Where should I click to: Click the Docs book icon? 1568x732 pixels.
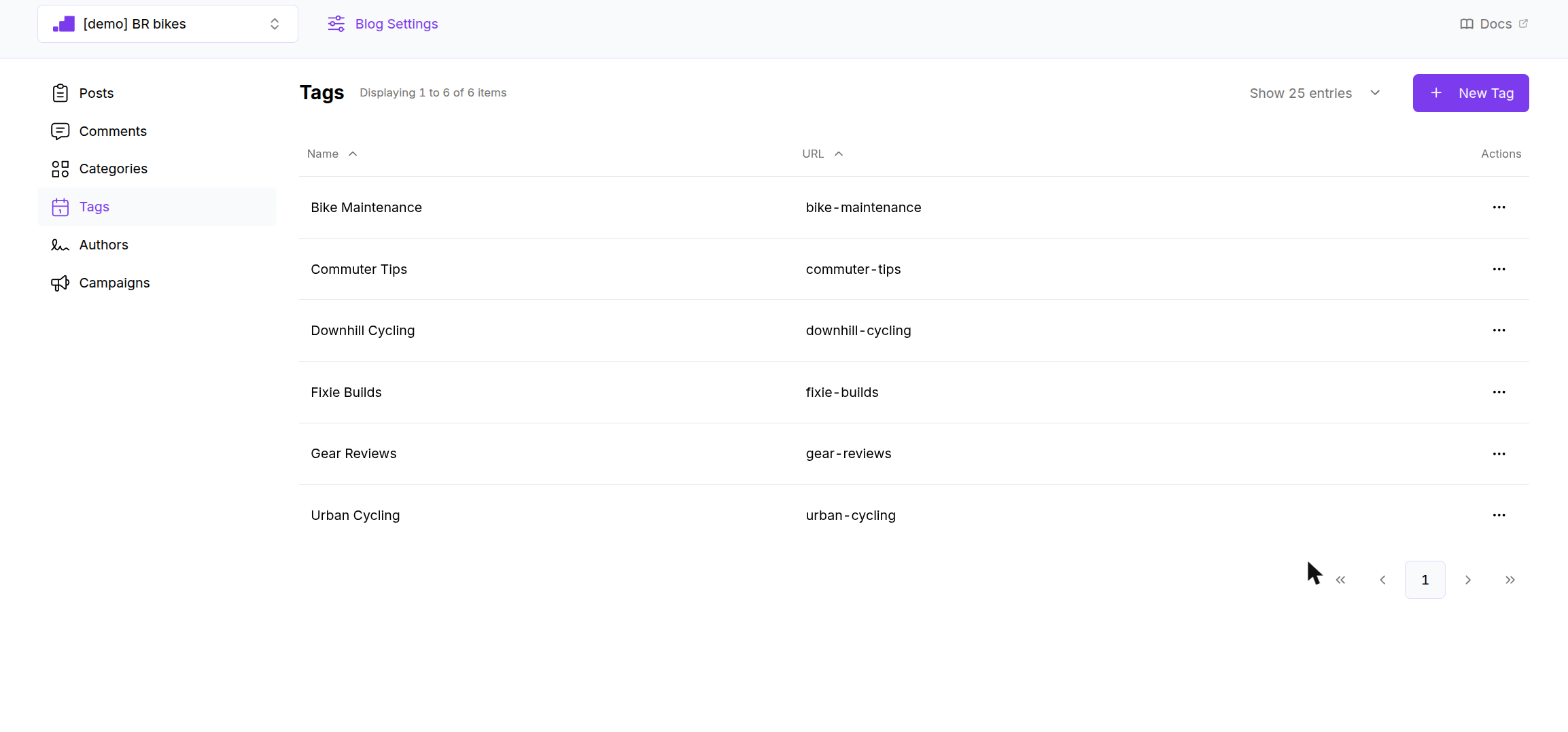[1467, 24]
